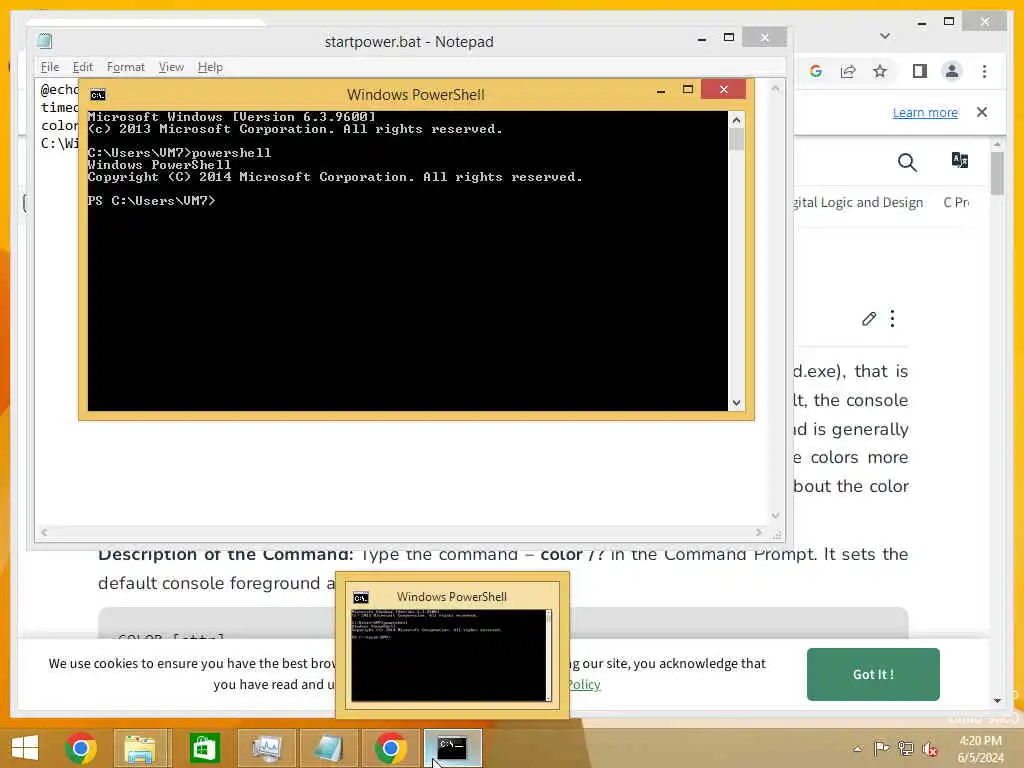Click the PS C:\Users\VM7> prompt line

point(152,200)
